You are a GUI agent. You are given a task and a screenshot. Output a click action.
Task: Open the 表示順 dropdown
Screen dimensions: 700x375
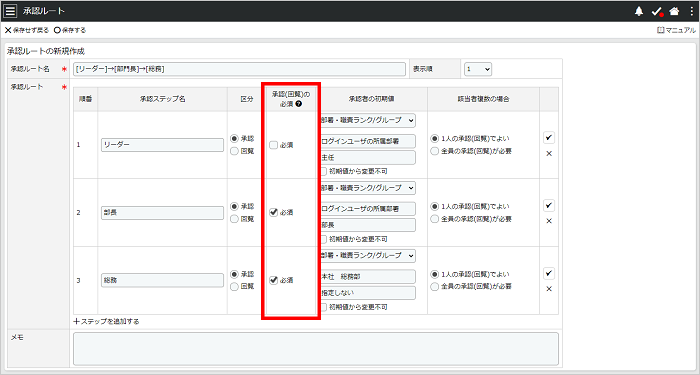[x=478, y=69]
